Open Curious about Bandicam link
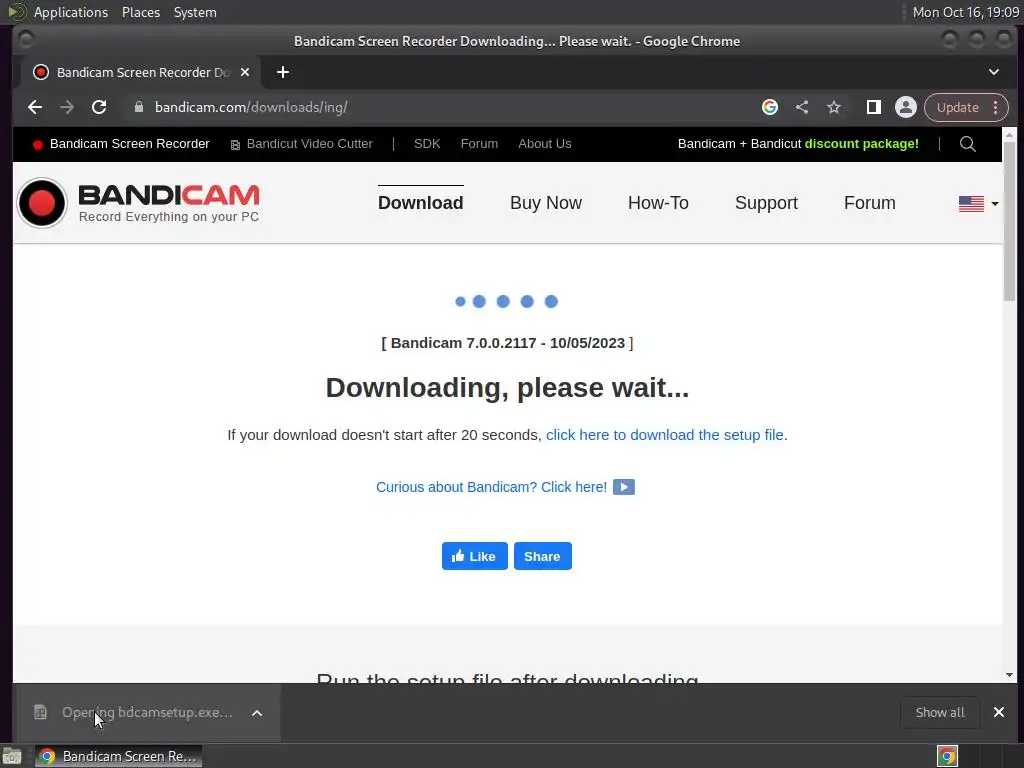1024x768 pixels. point(492,487)
